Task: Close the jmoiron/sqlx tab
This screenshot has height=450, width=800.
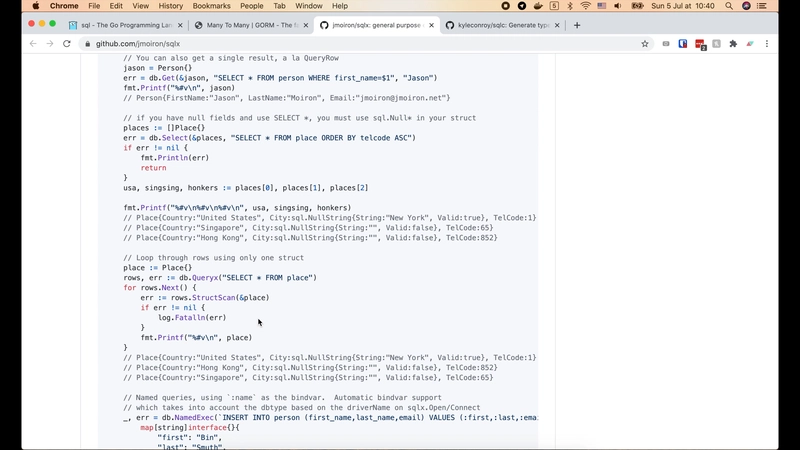Action: 431,25
